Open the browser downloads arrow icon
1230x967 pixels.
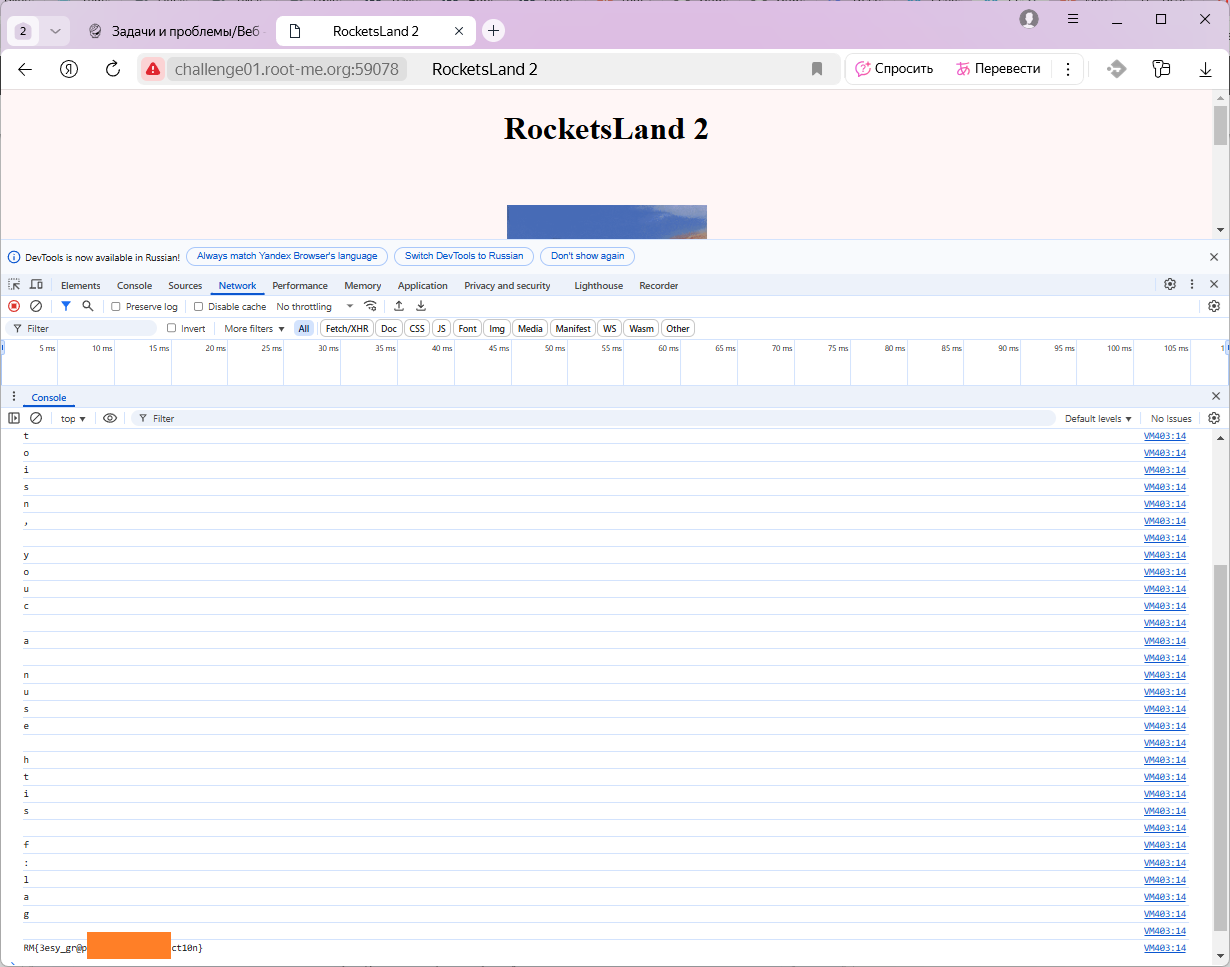click(1206, 69)
